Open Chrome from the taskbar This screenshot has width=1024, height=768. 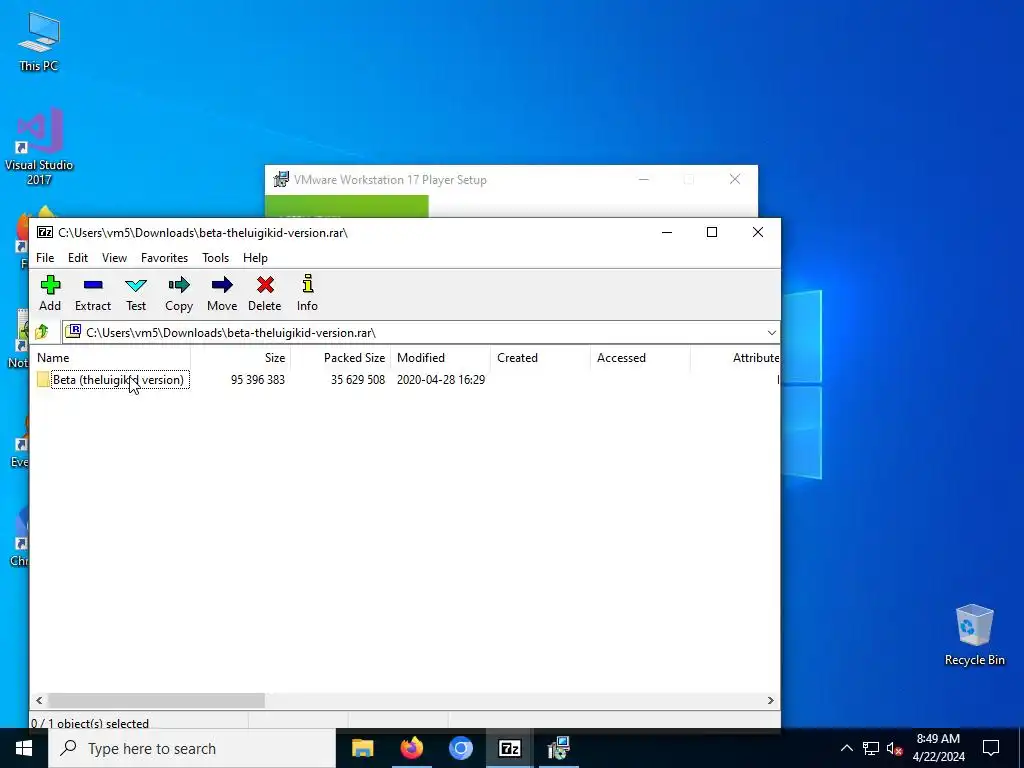(x=460, y=748)
